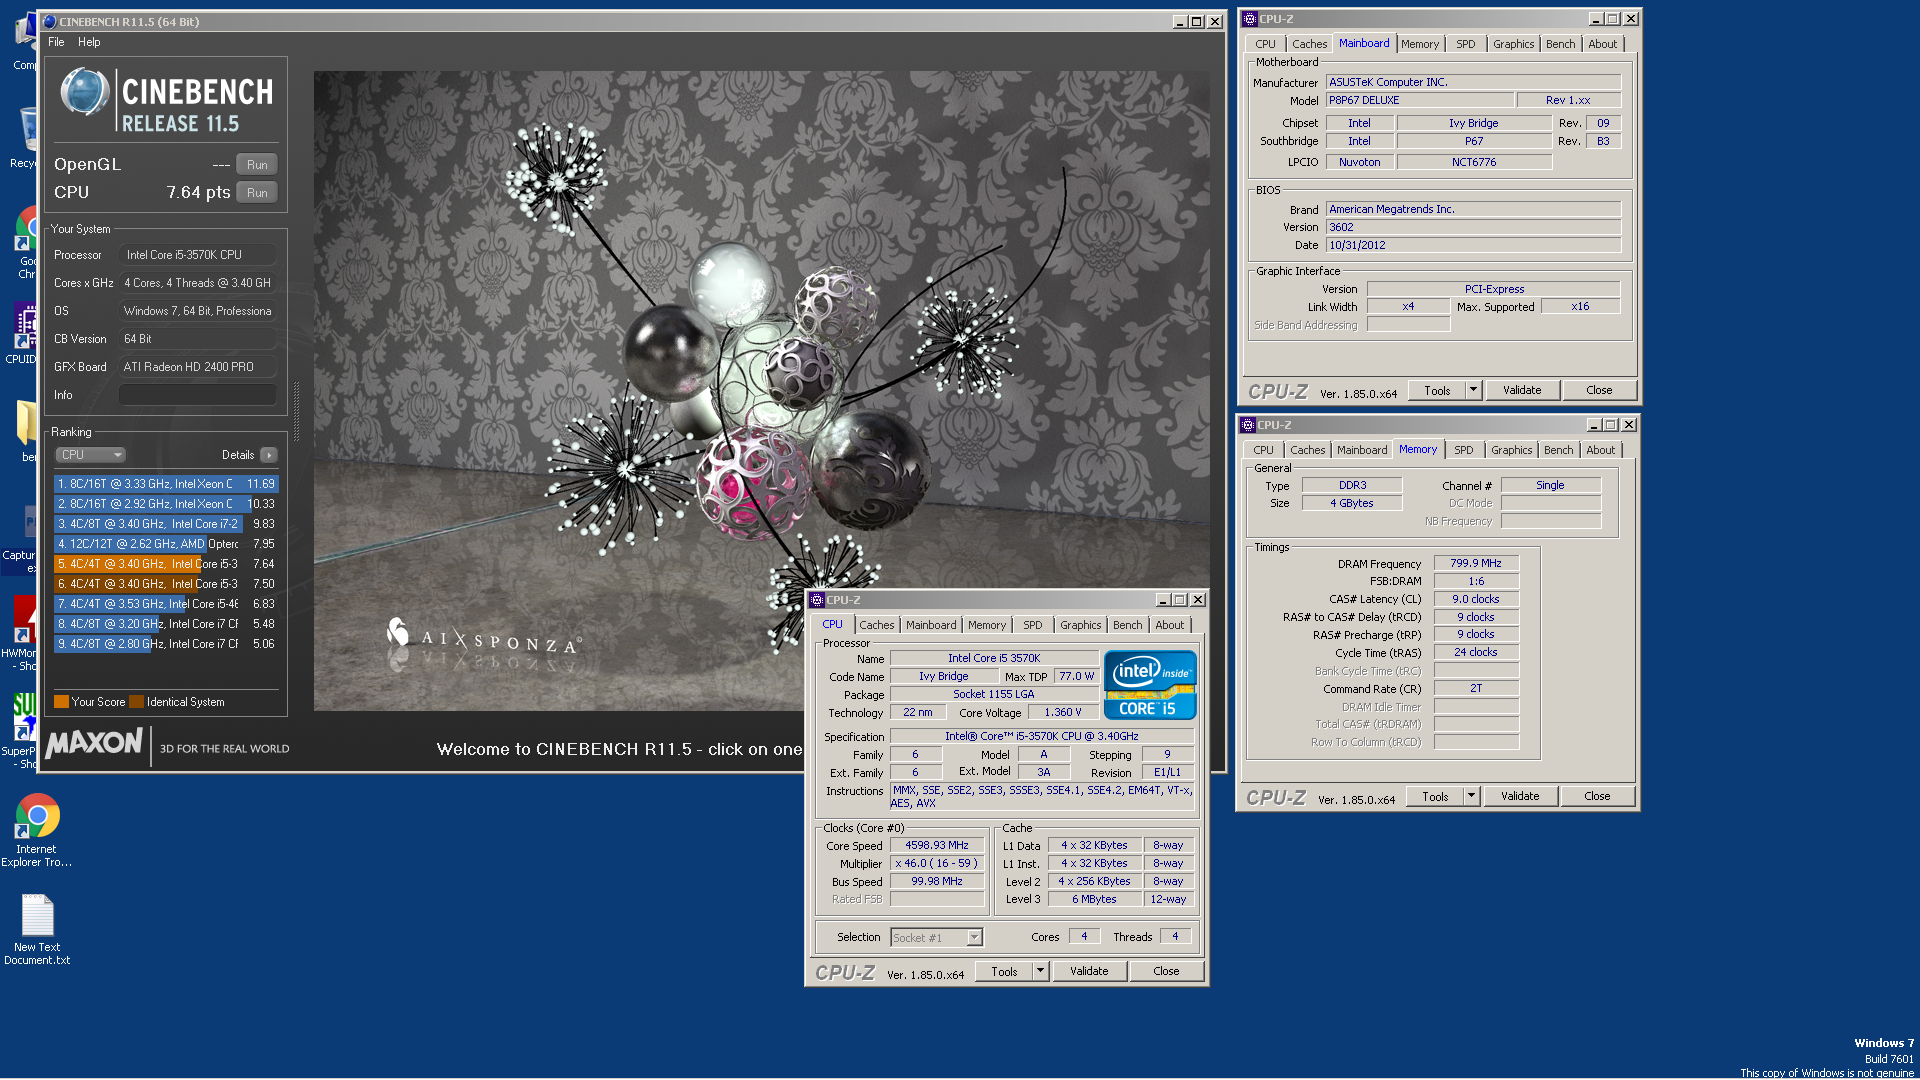Click Tools button in Memory CPU-Z window

[x=1435, y=796]
